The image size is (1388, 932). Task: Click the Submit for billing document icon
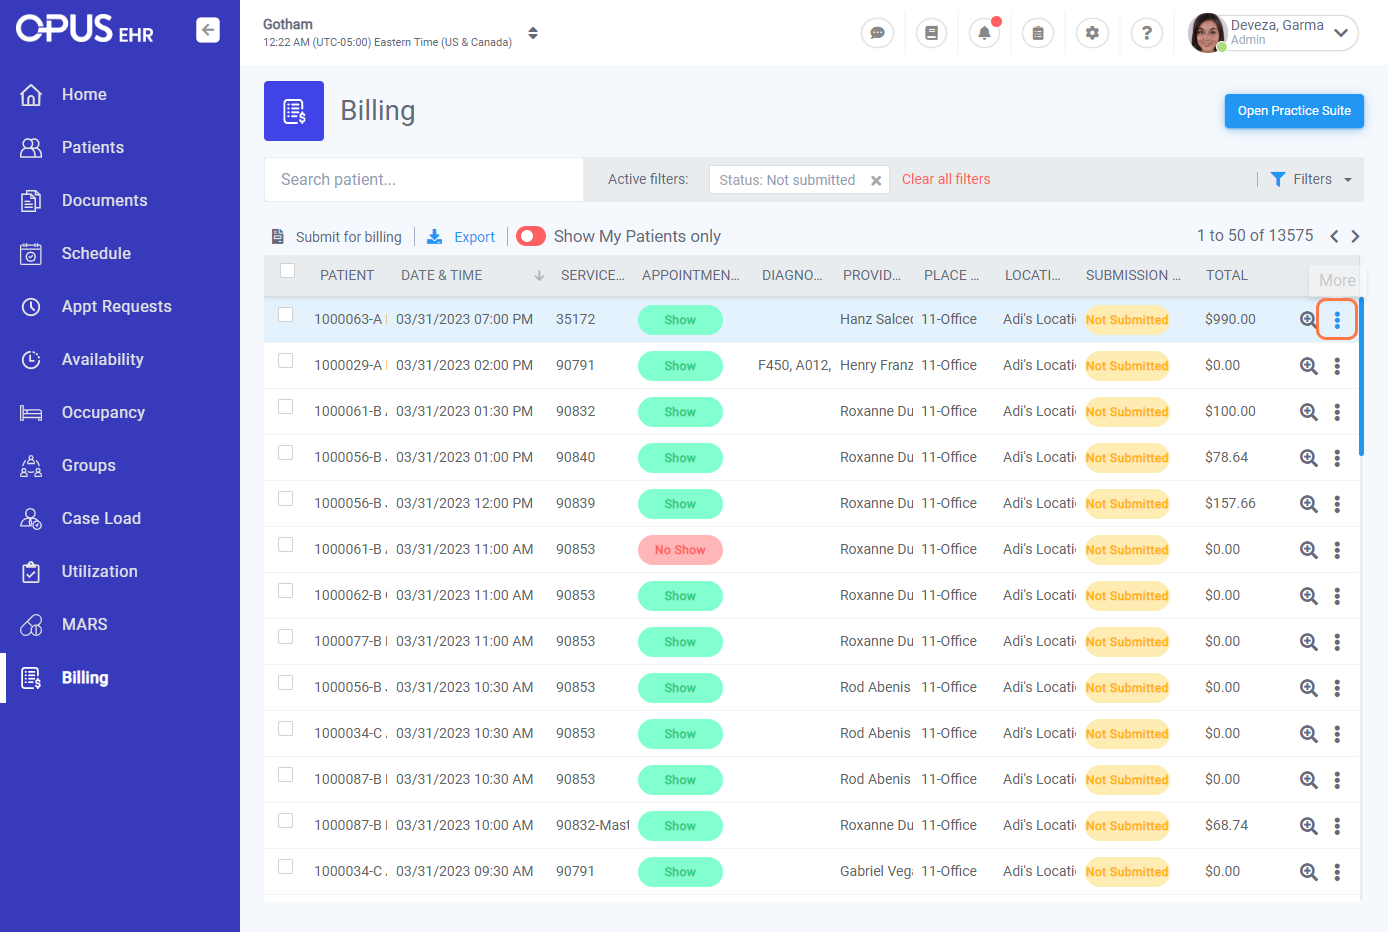click(278, 237)
